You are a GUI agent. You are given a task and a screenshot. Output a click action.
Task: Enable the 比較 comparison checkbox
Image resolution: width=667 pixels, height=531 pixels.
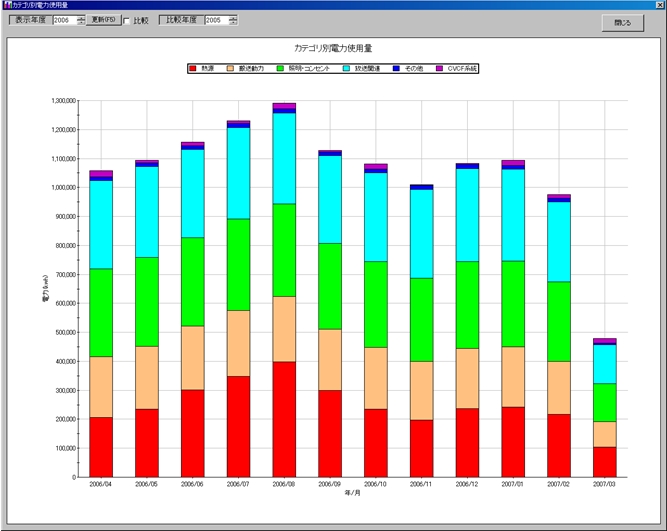(126, 20)
